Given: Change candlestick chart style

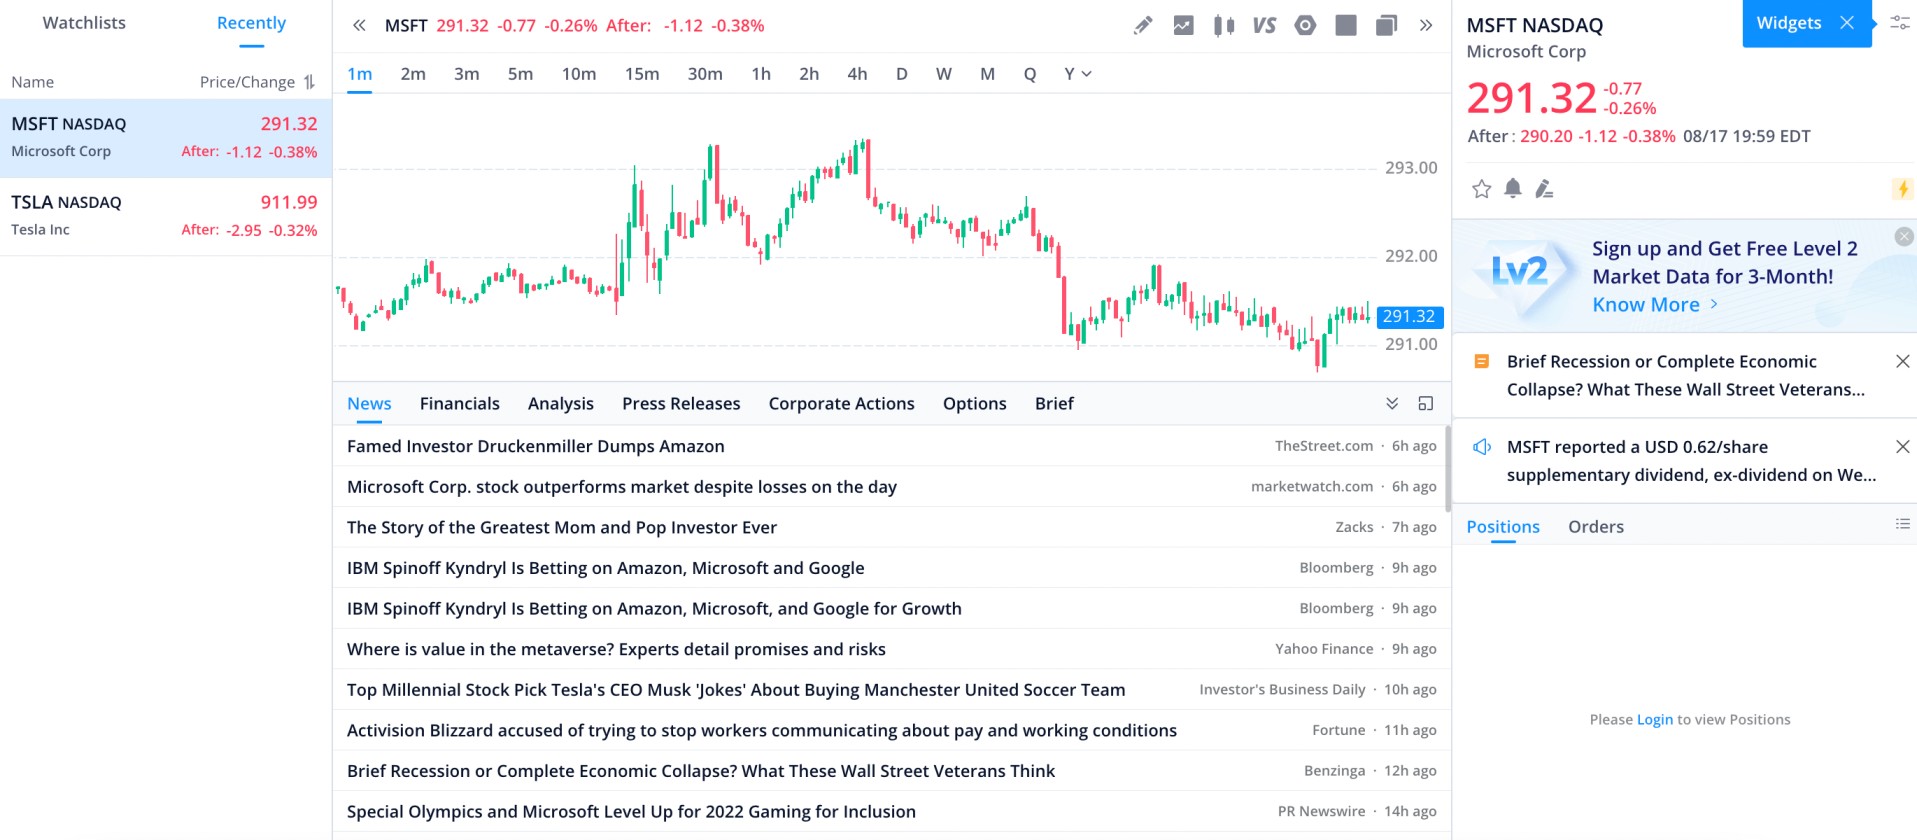Looking at the screenshot, I should click(1223, 26).
